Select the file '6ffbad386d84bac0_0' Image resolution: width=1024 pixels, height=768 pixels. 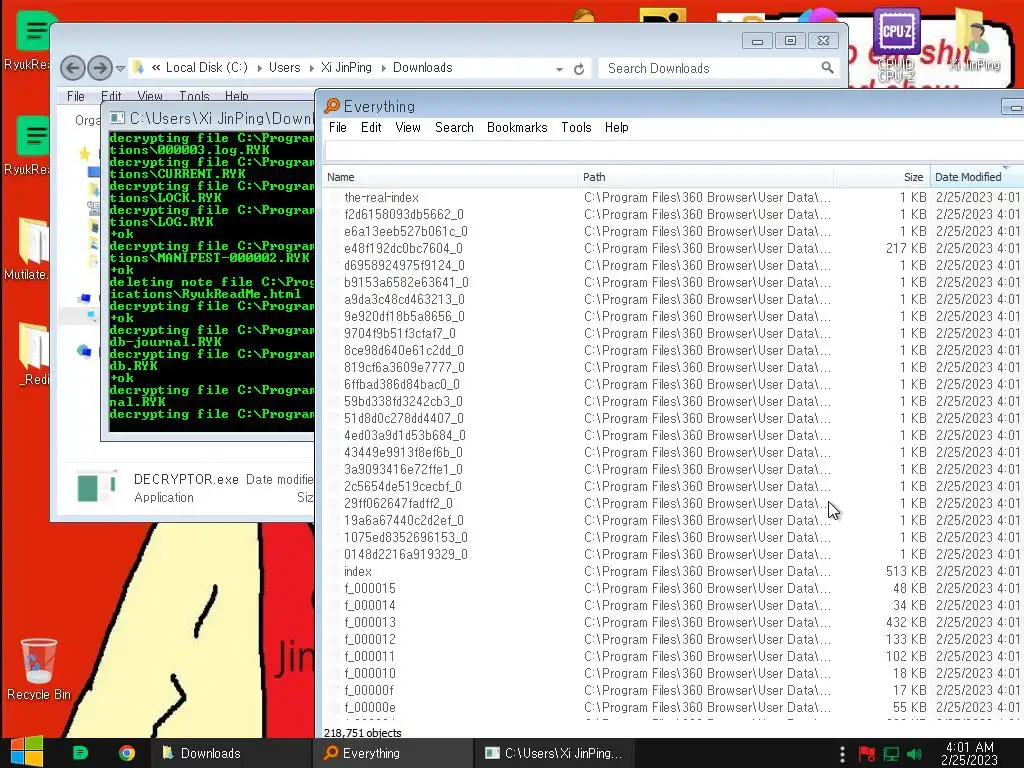click(x=402, y=384)
